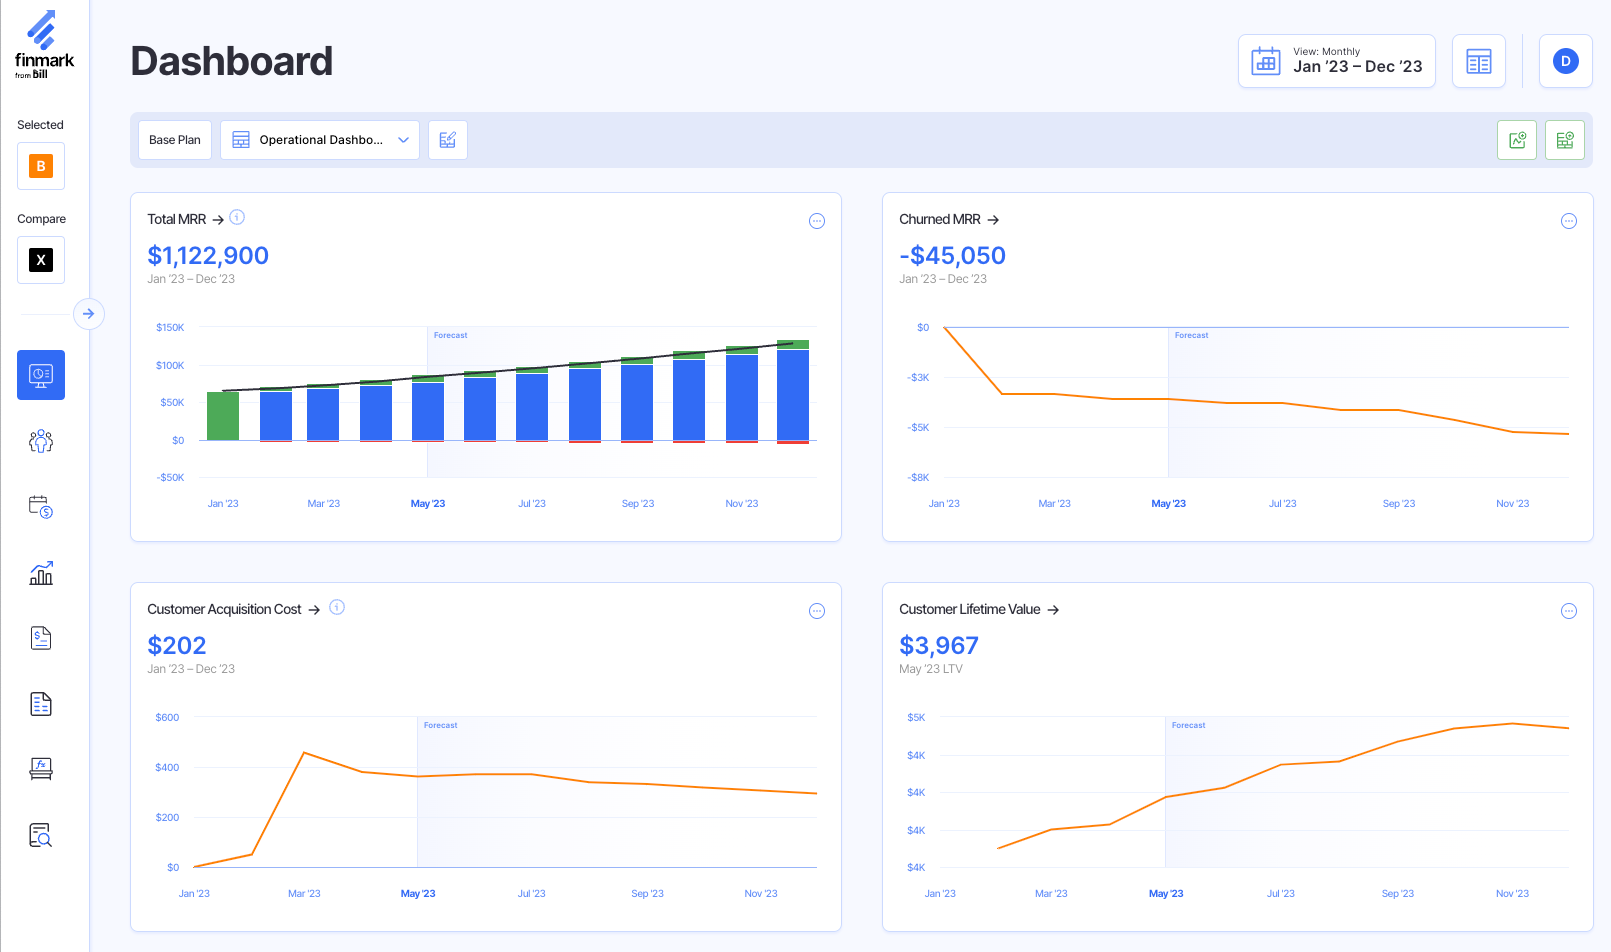Open the View: Monthly date range selector
This screenshot has height=952, width=1611.
(1336, 61)
